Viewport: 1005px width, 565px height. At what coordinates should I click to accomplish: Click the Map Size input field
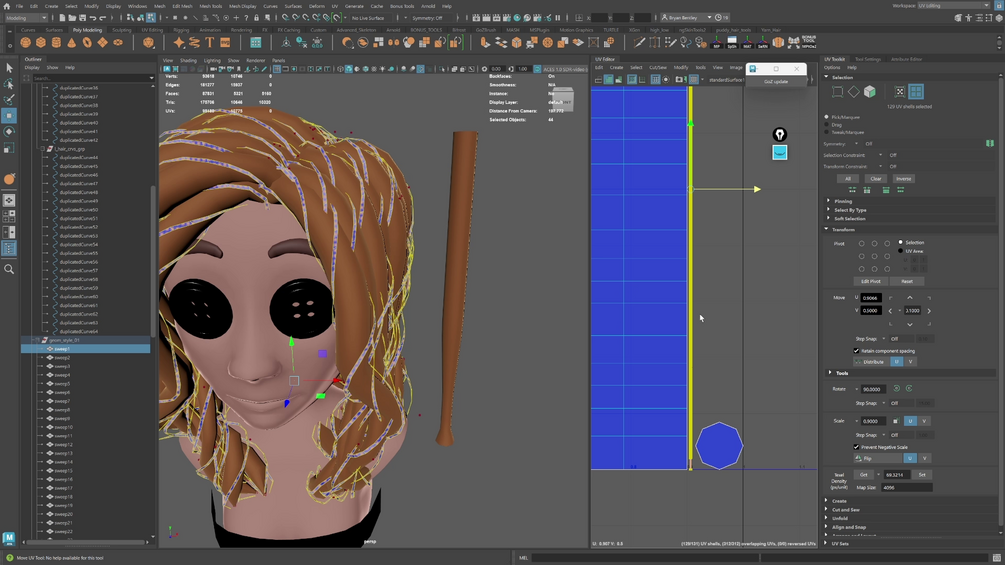(x=907, y=488)
